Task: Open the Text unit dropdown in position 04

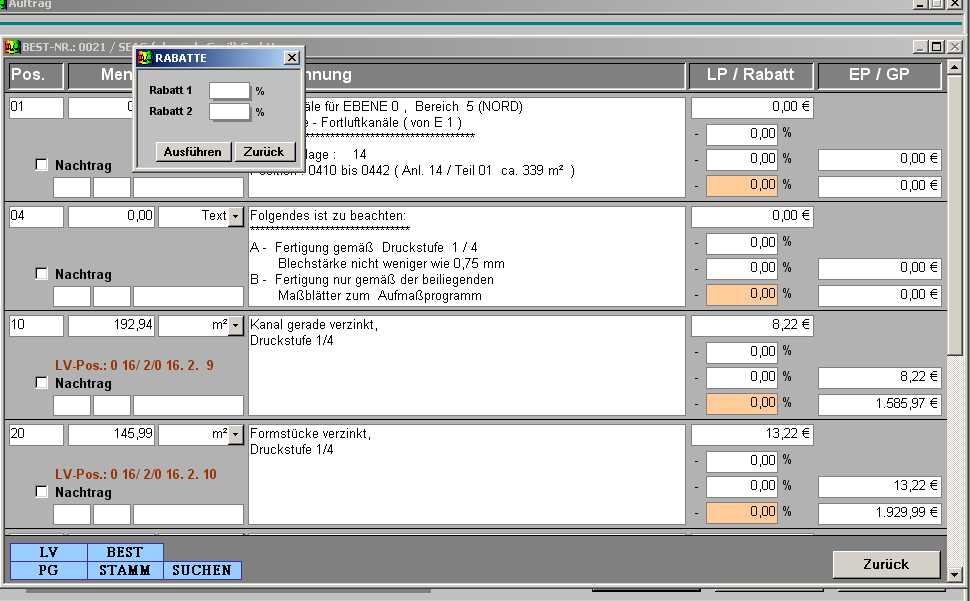Action: pos(236,217)
